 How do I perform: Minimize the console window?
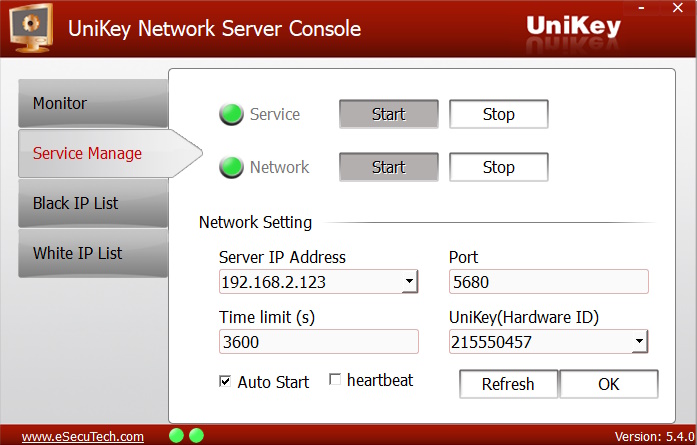tap(641, 8)
